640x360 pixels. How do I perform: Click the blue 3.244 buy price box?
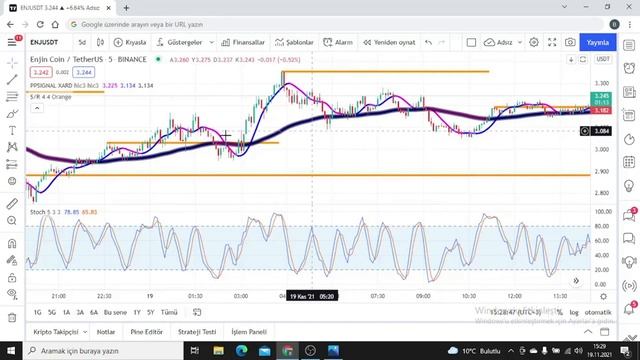tap(84, 72)
